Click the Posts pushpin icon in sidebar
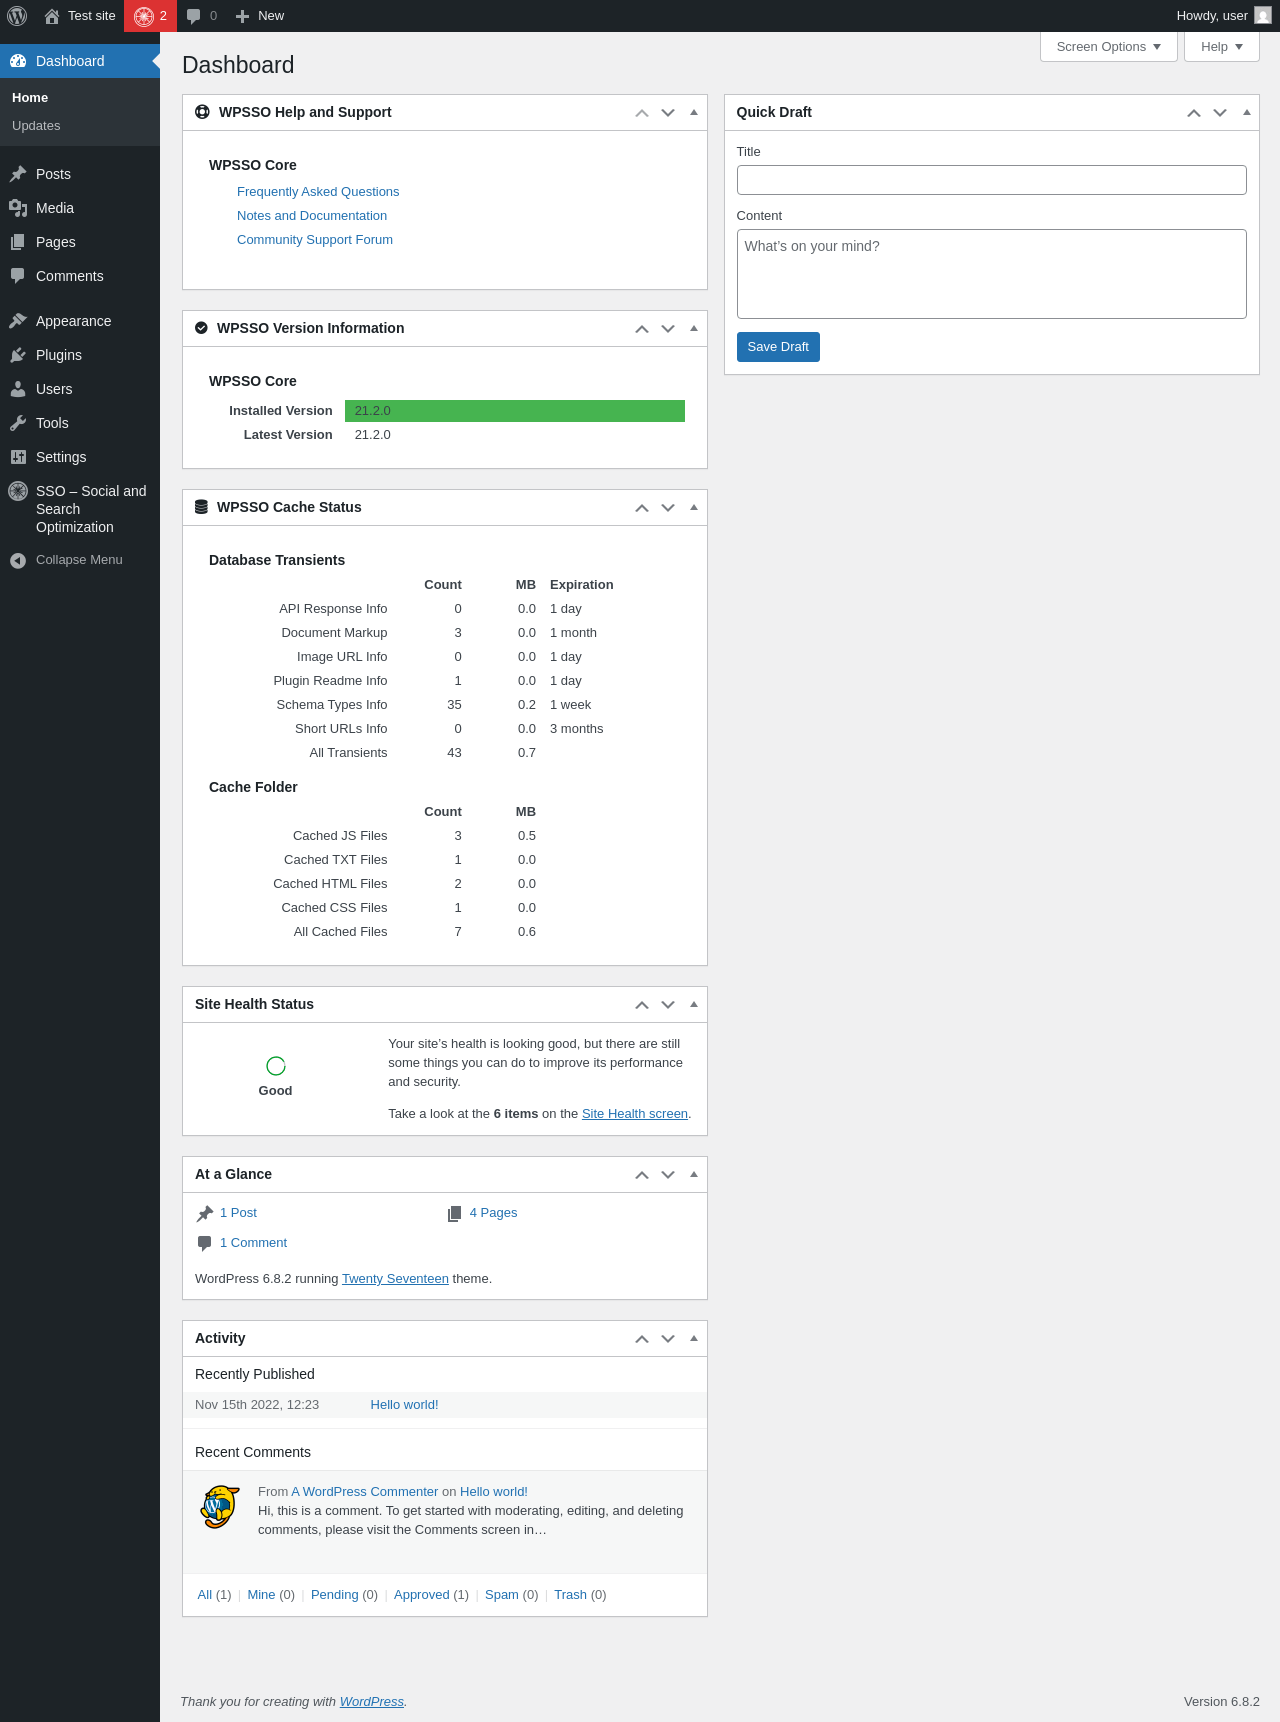 click(18, 174)
